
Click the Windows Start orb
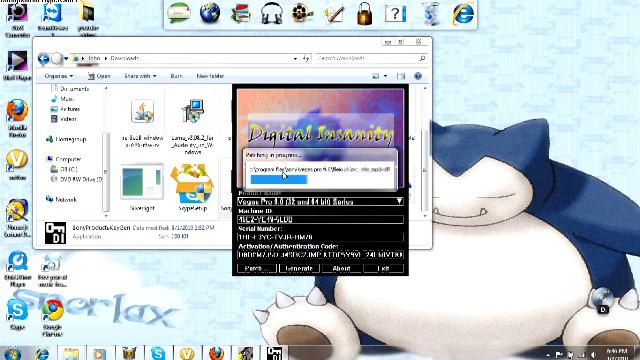[x=12, y=353]
